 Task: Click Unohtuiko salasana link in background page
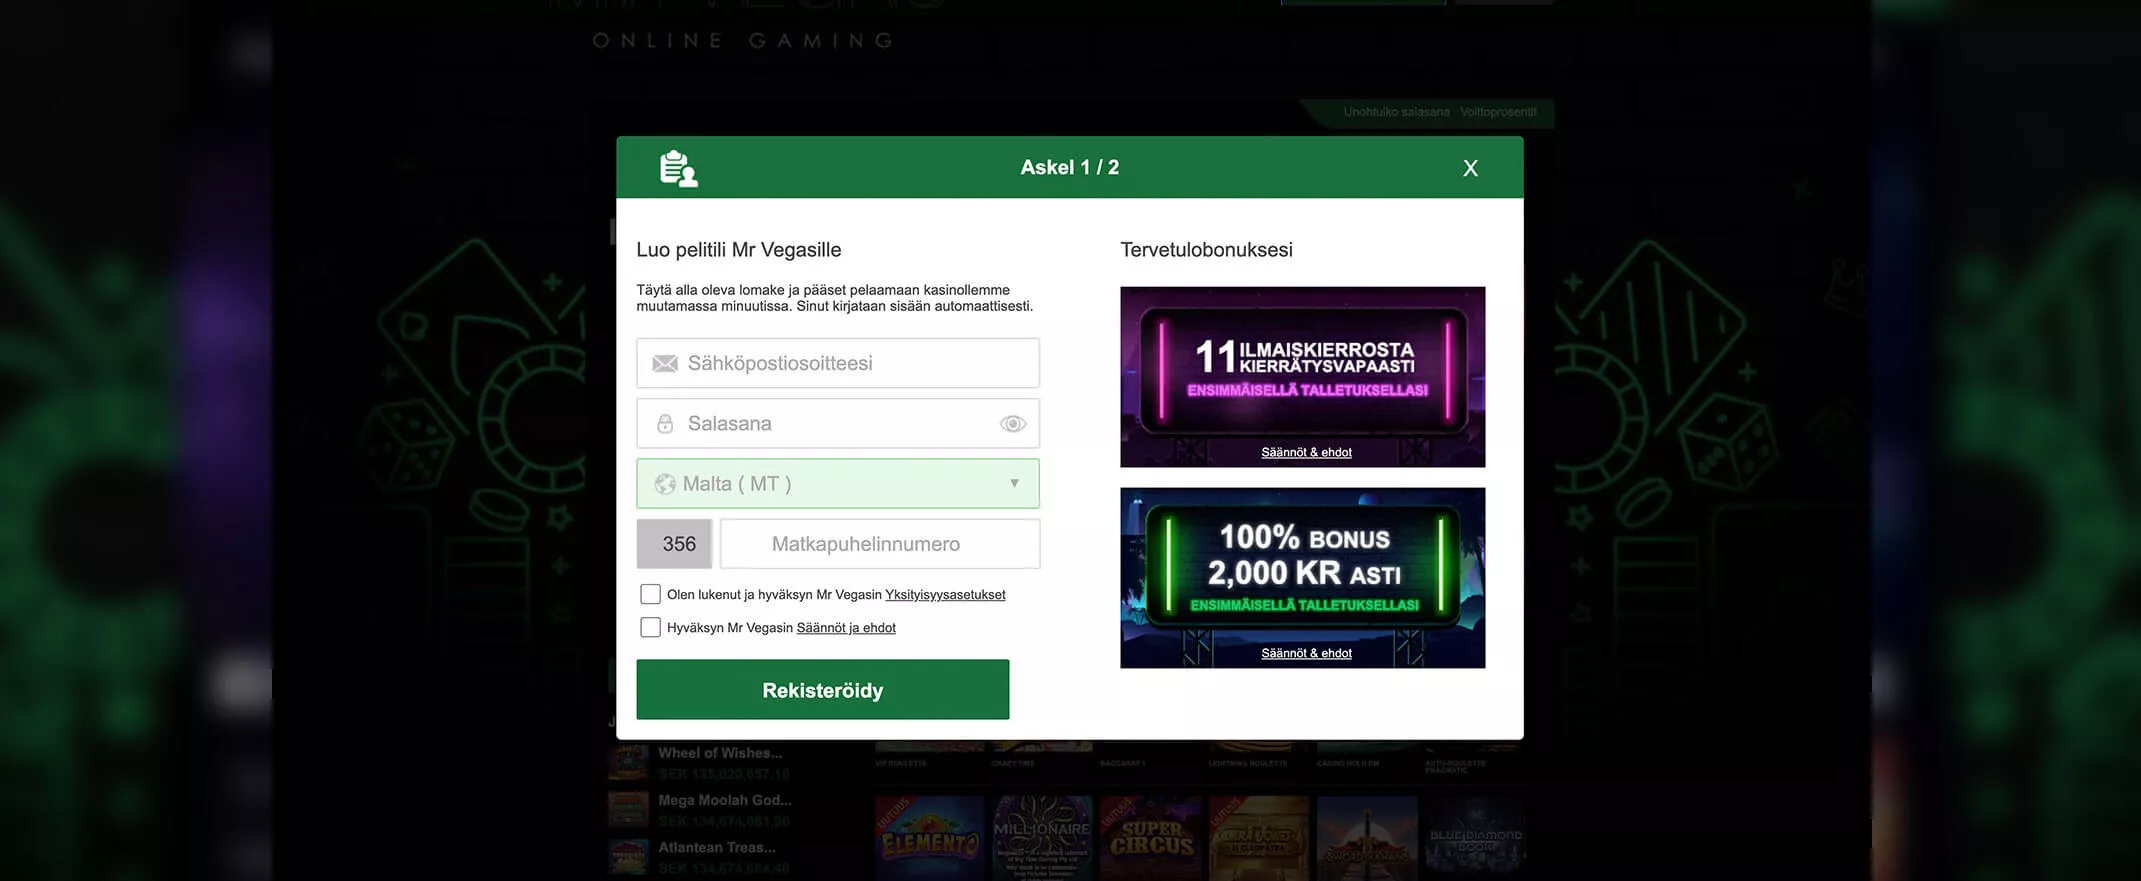click(x=1396, y=112)
